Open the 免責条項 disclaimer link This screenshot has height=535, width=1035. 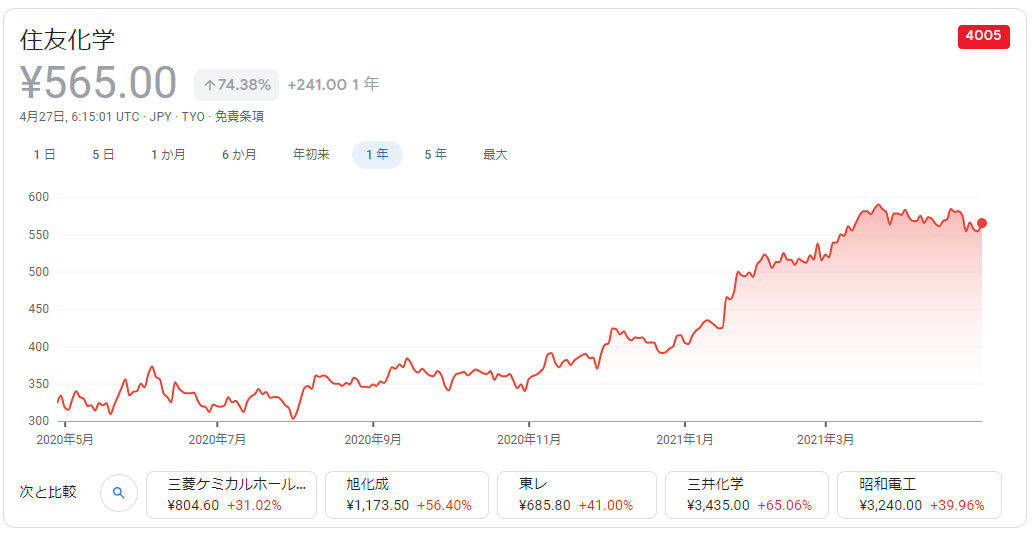pos(240,117)
